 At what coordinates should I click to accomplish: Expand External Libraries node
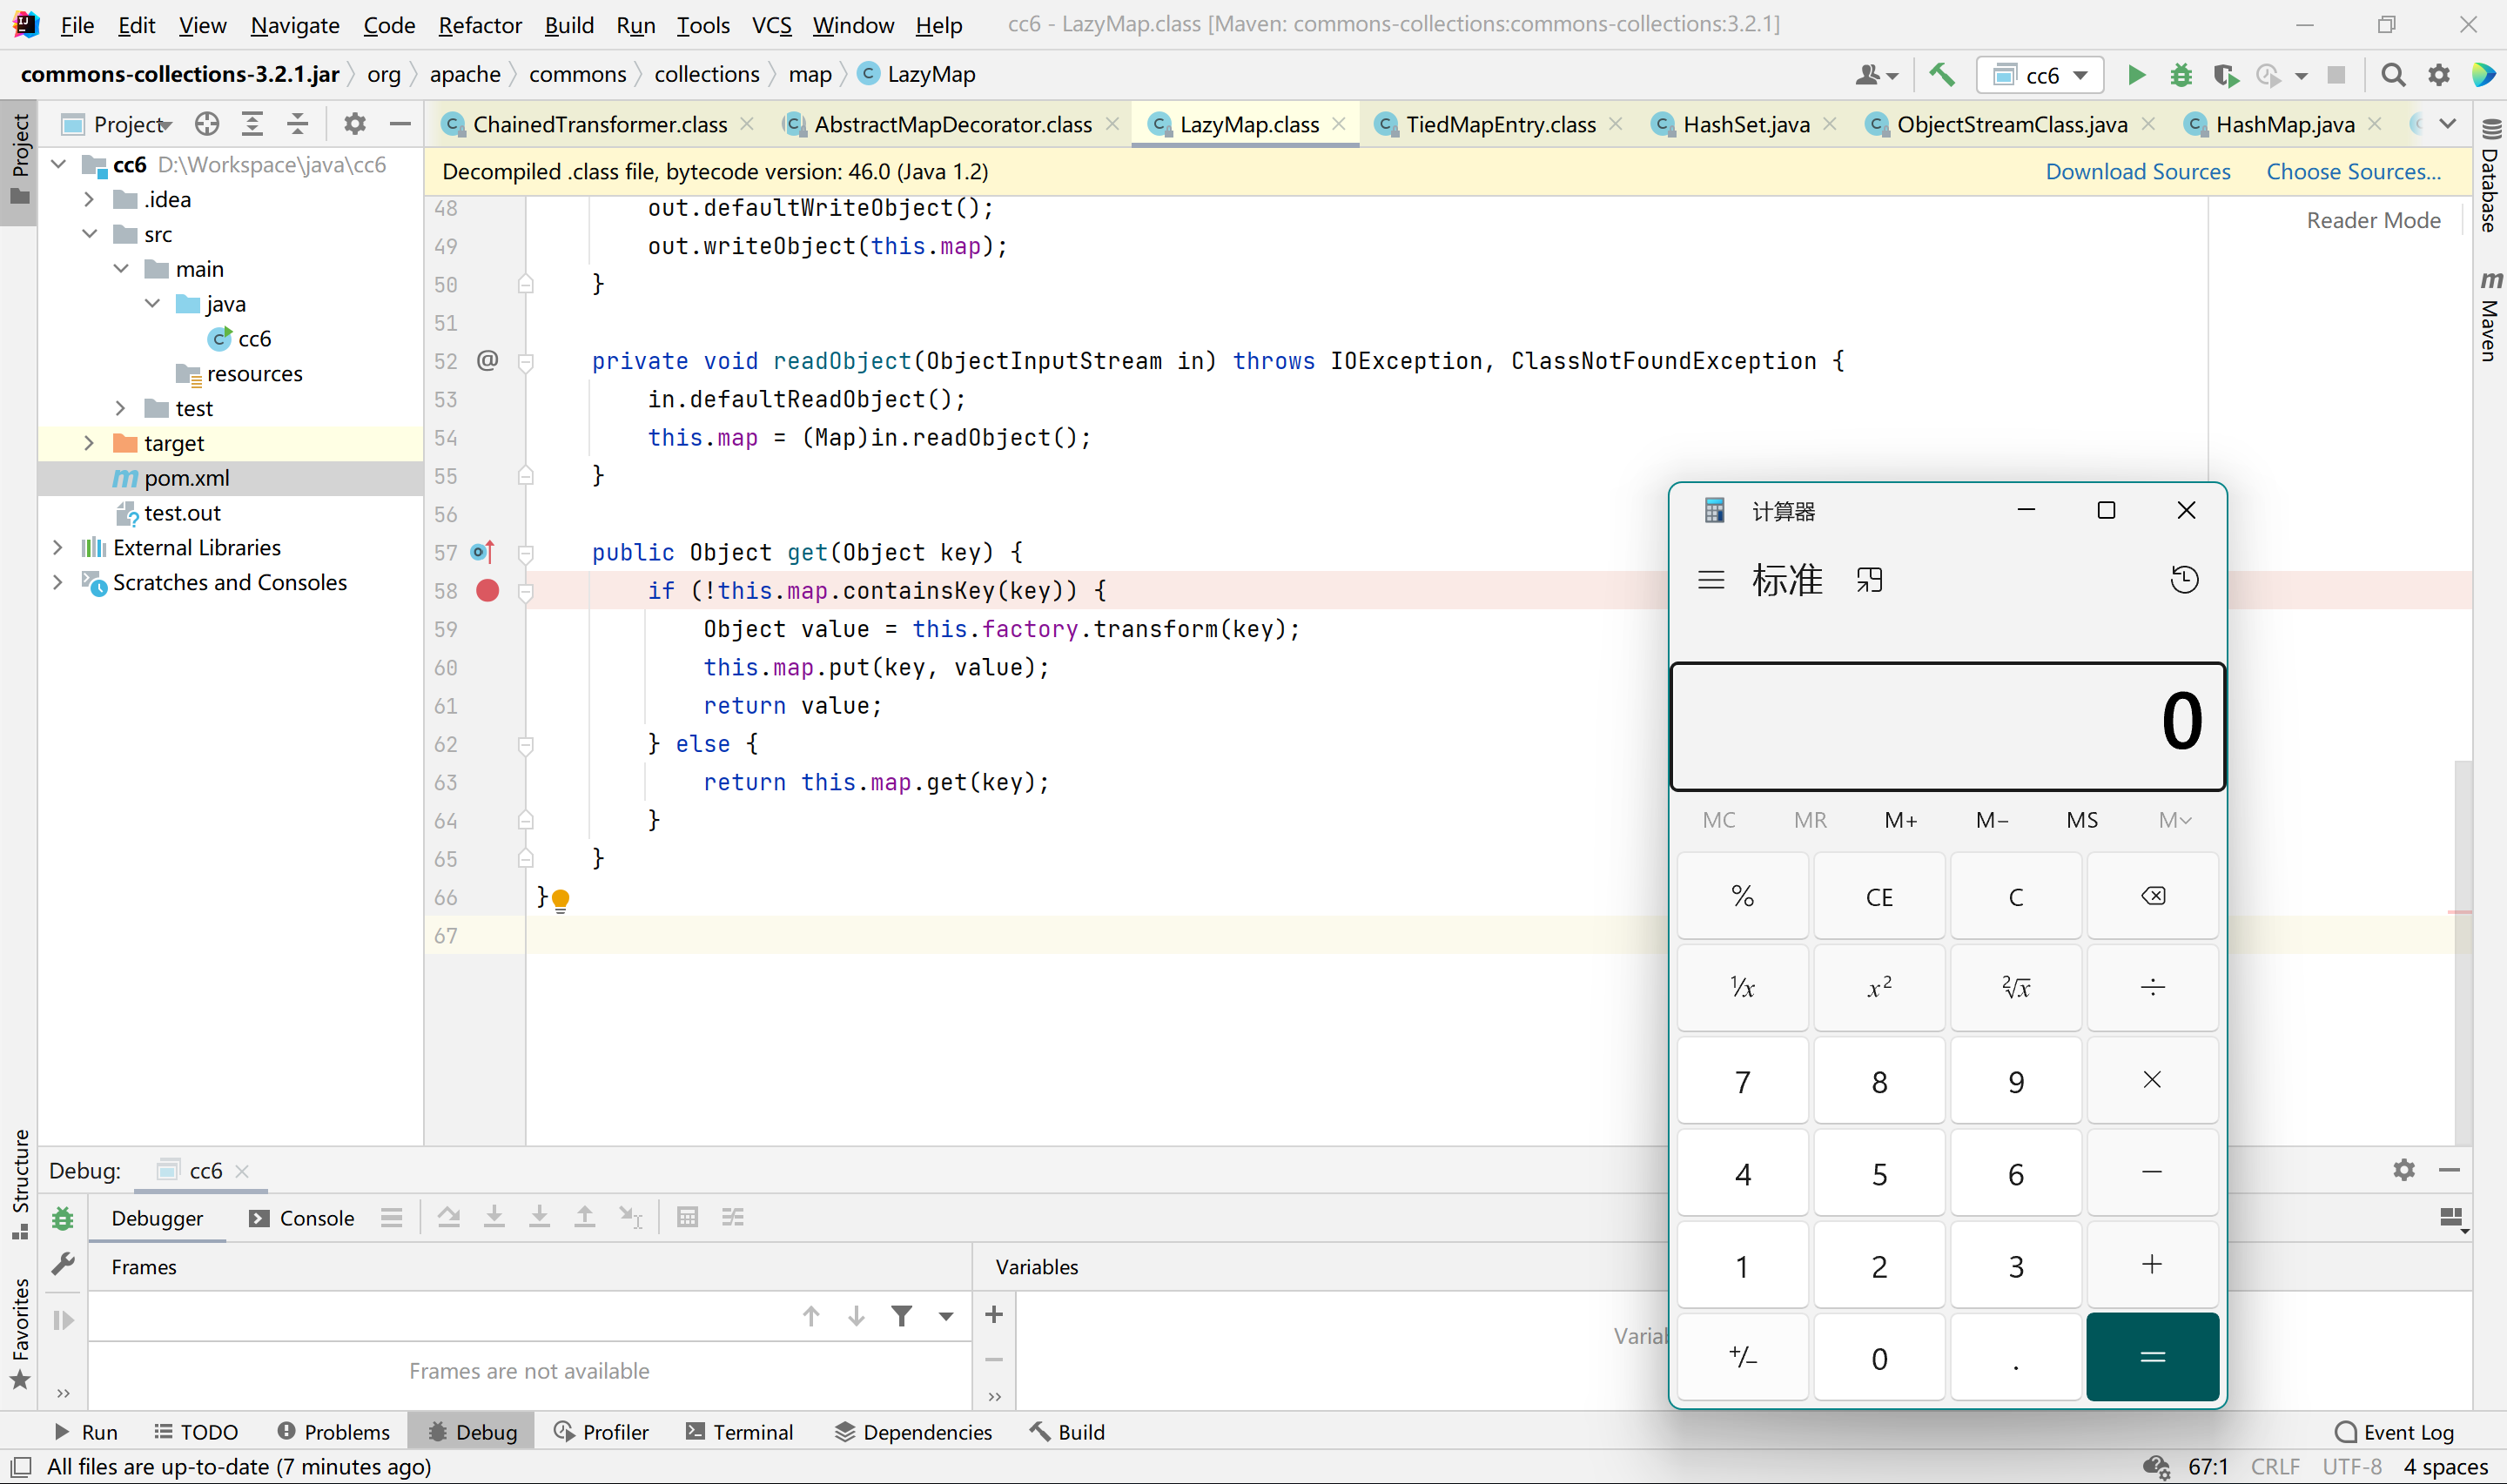click(x=57, y=547)
